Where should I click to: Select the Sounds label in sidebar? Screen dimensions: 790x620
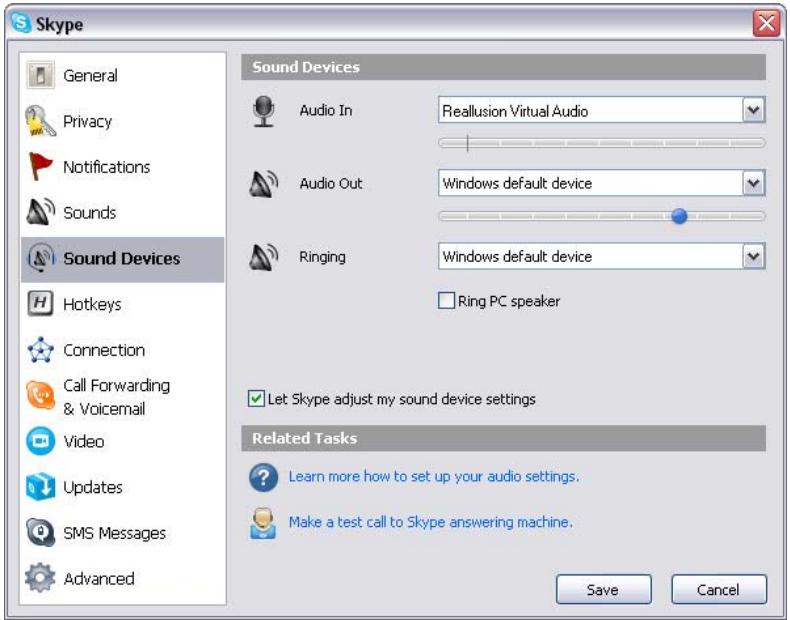click(90, 213)
